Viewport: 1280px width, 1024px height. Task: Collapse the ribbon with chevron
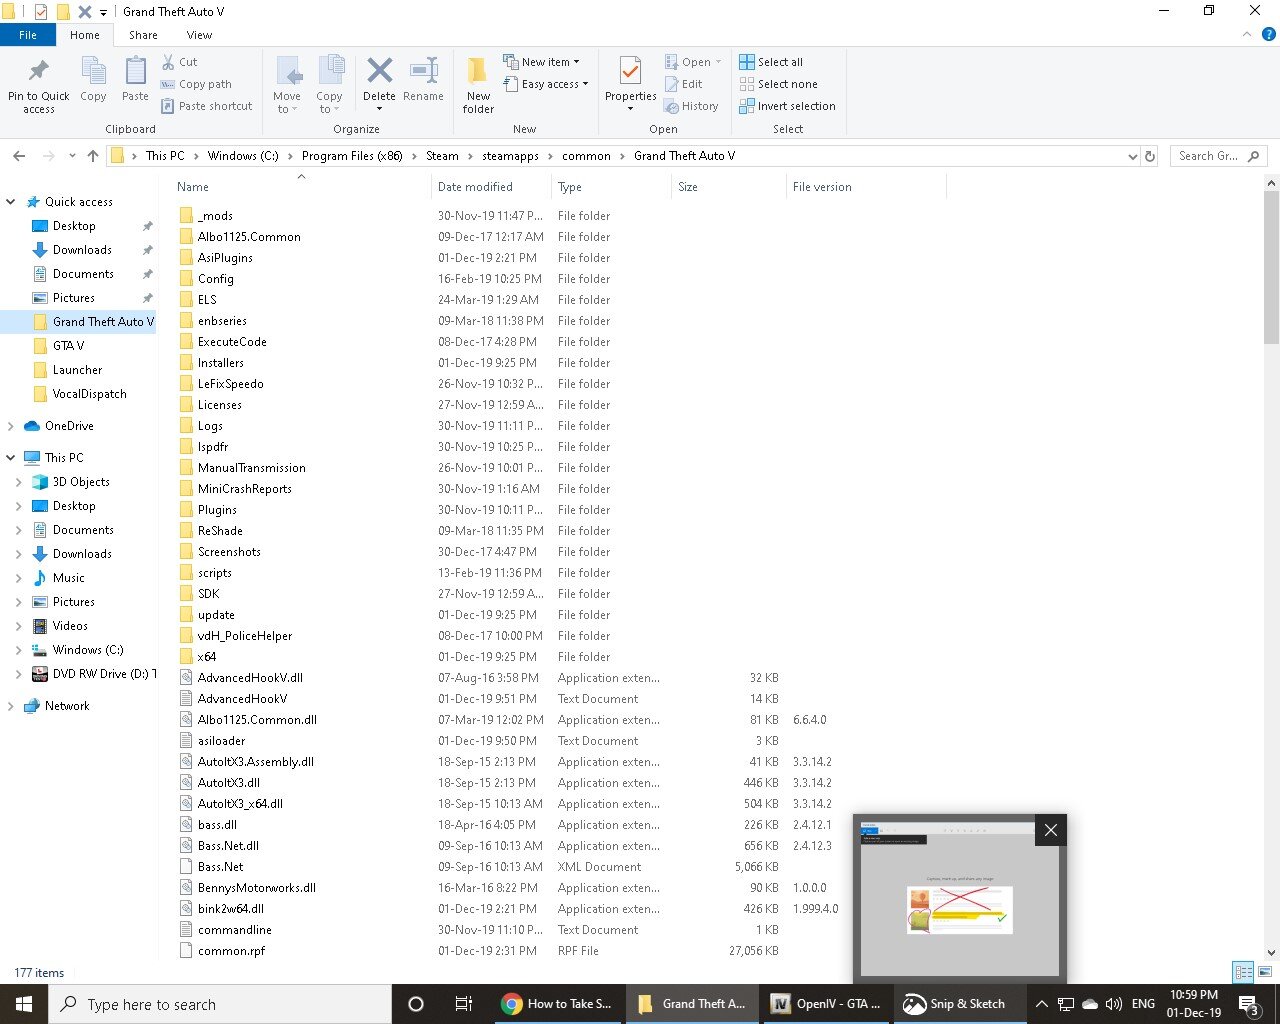tap(1247, 35)
